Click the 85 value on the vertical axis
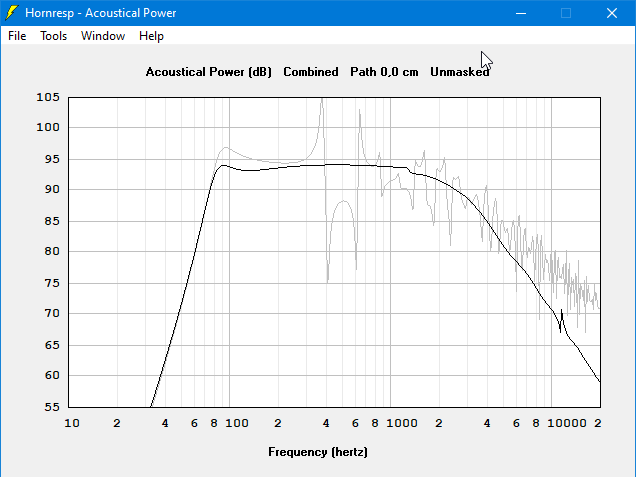 click(x=52, y=221)
